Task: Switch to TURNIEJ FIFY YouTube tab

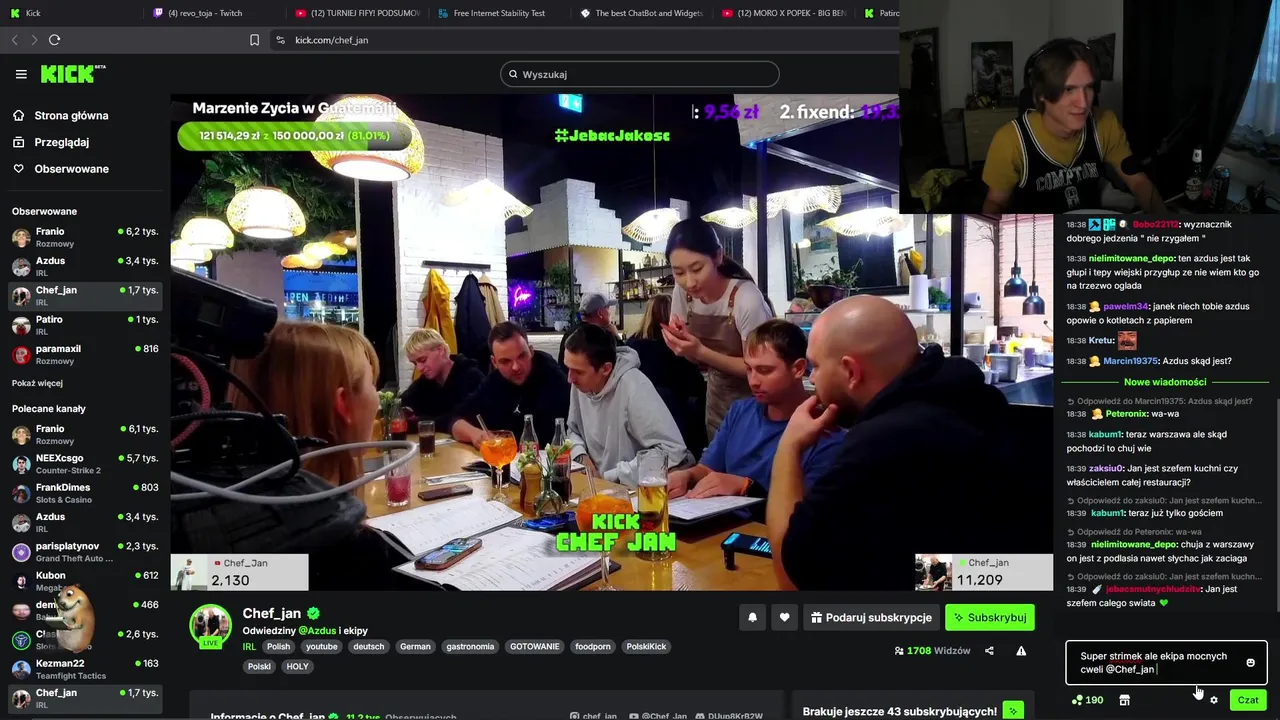Action: pos(358,13)
